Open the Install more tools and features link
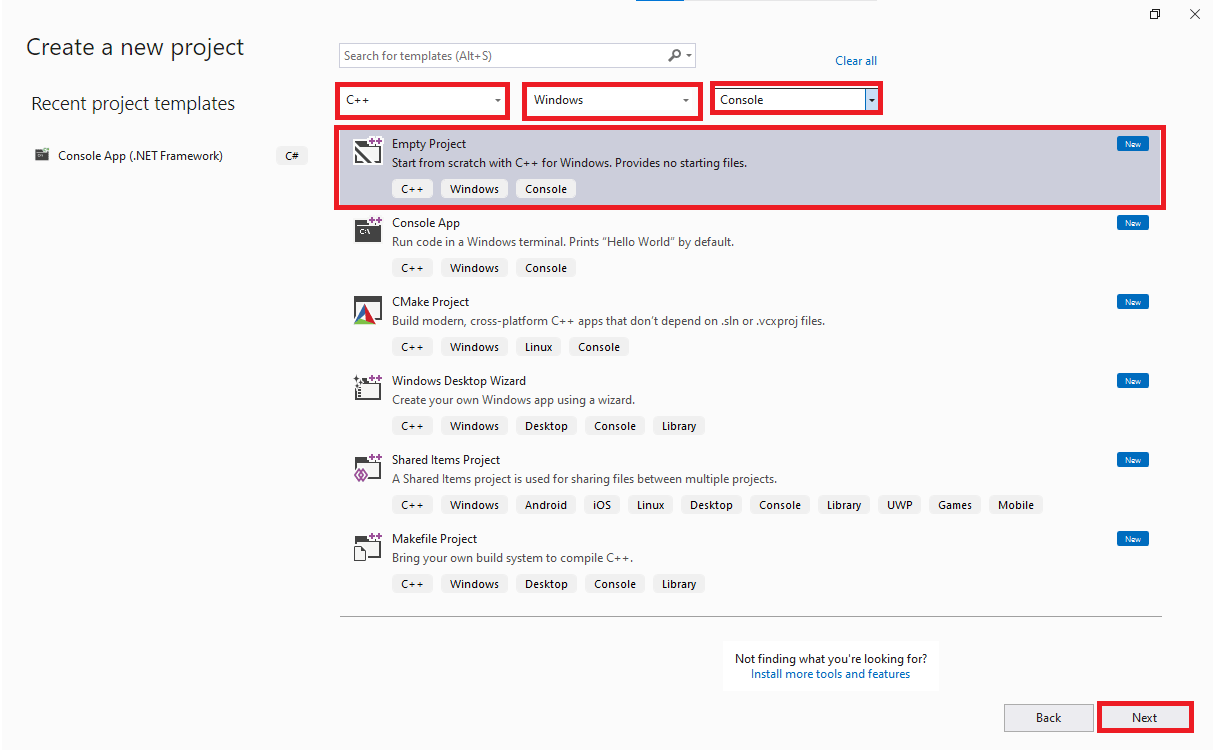Screen dimensions: 1213x750 830,674
